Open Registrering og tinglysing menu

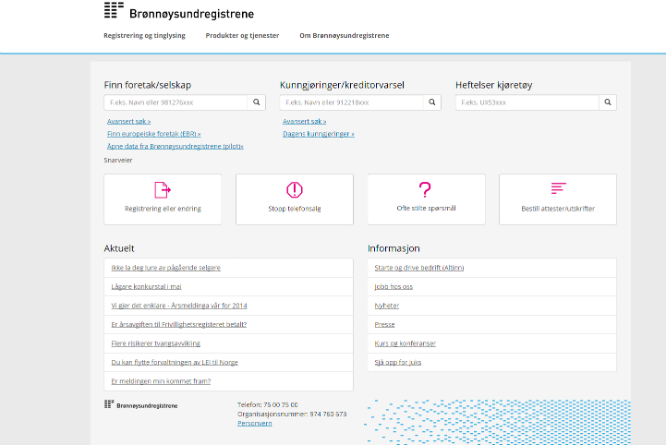coord(144,36)
